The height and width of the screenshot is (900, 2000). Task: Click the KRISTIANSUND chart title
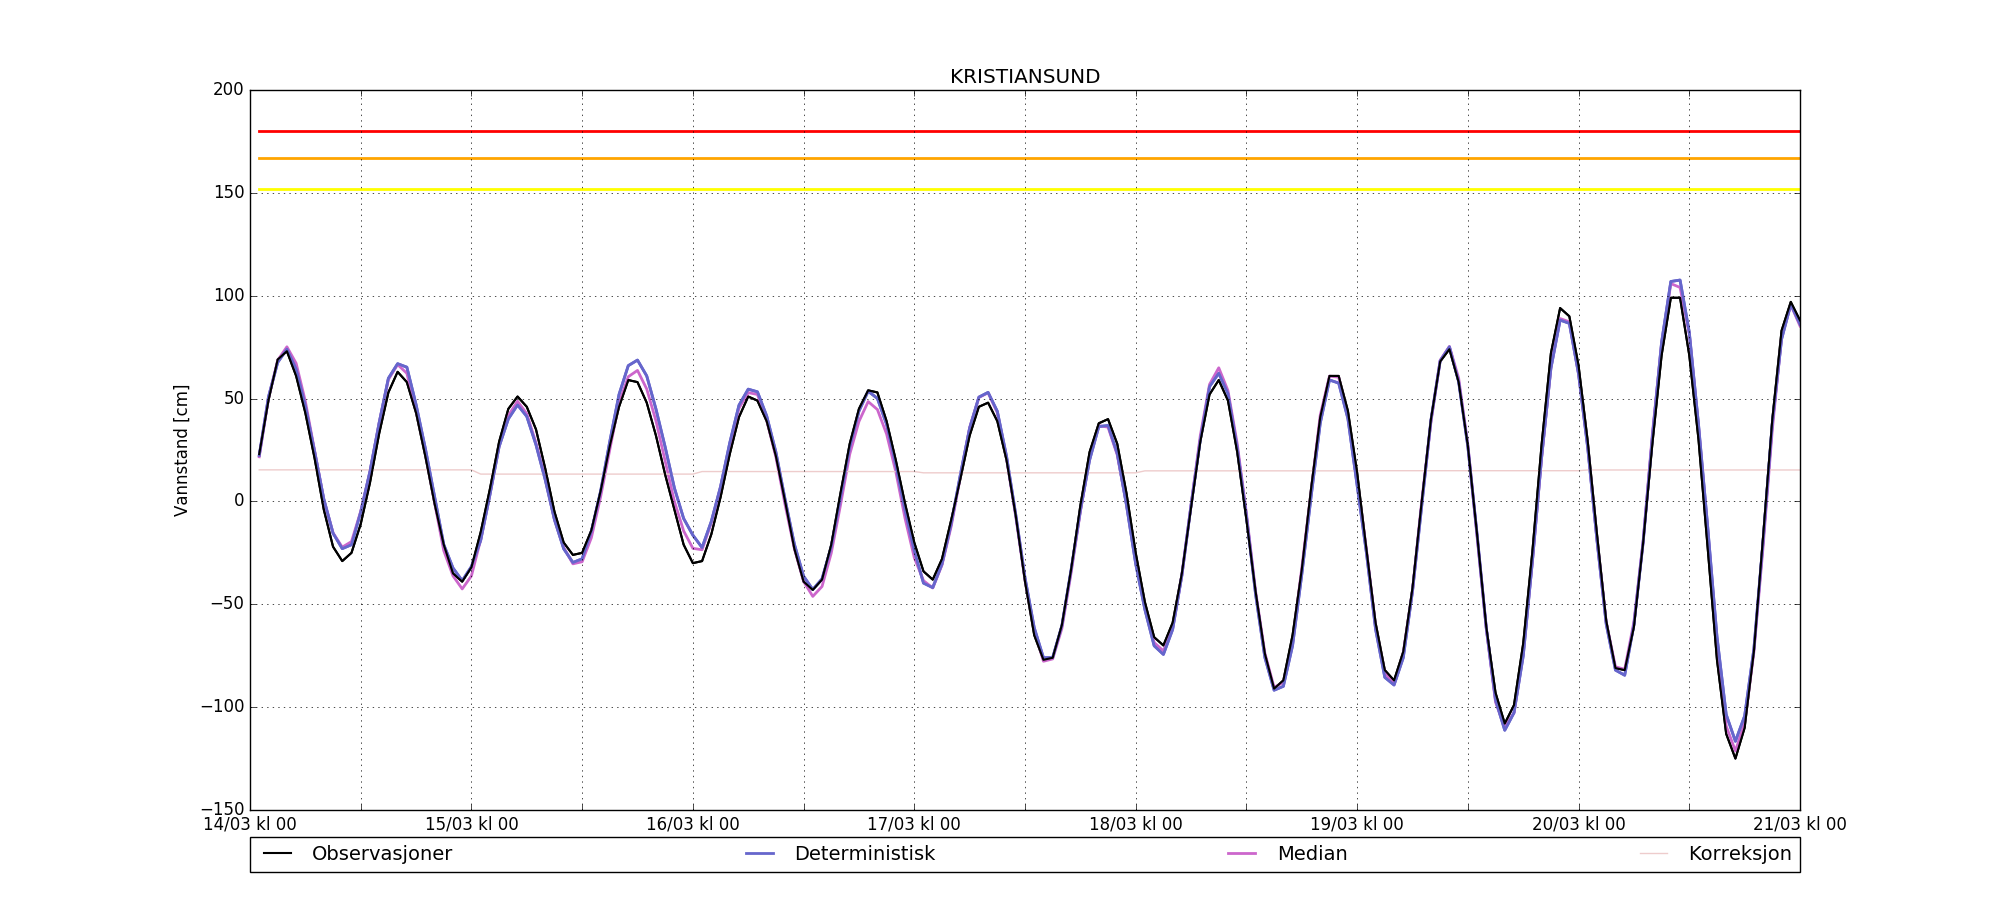point(1024,77)
